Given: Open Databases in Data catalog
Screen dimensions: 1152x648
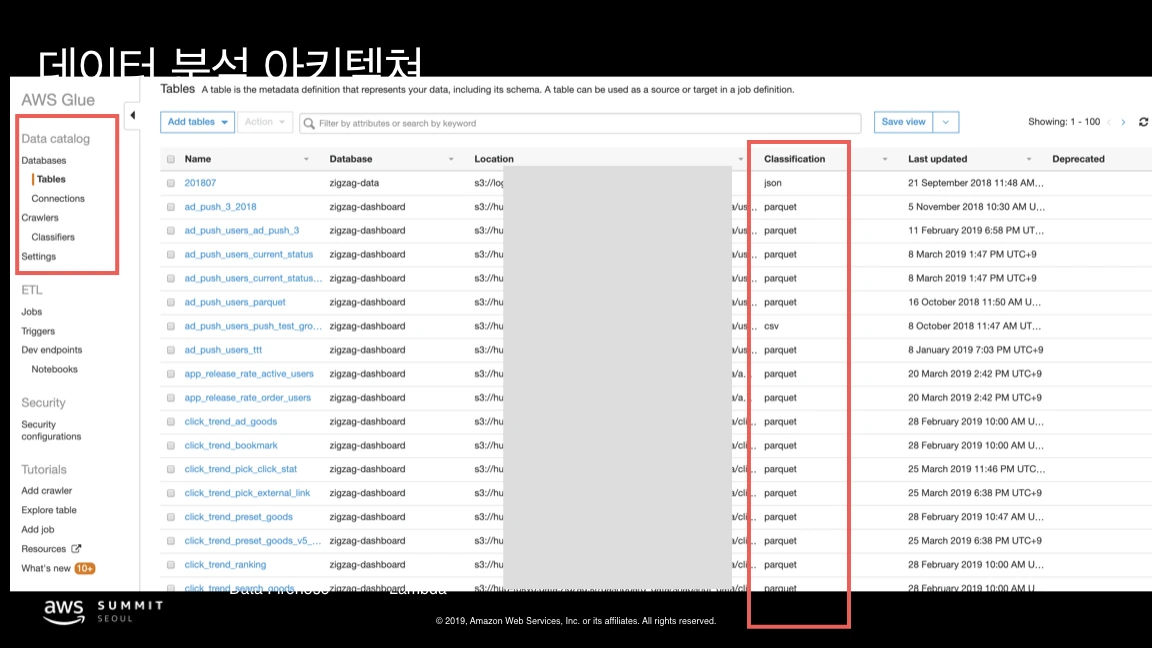Looking at the screenshot, I should pos(43,160).
